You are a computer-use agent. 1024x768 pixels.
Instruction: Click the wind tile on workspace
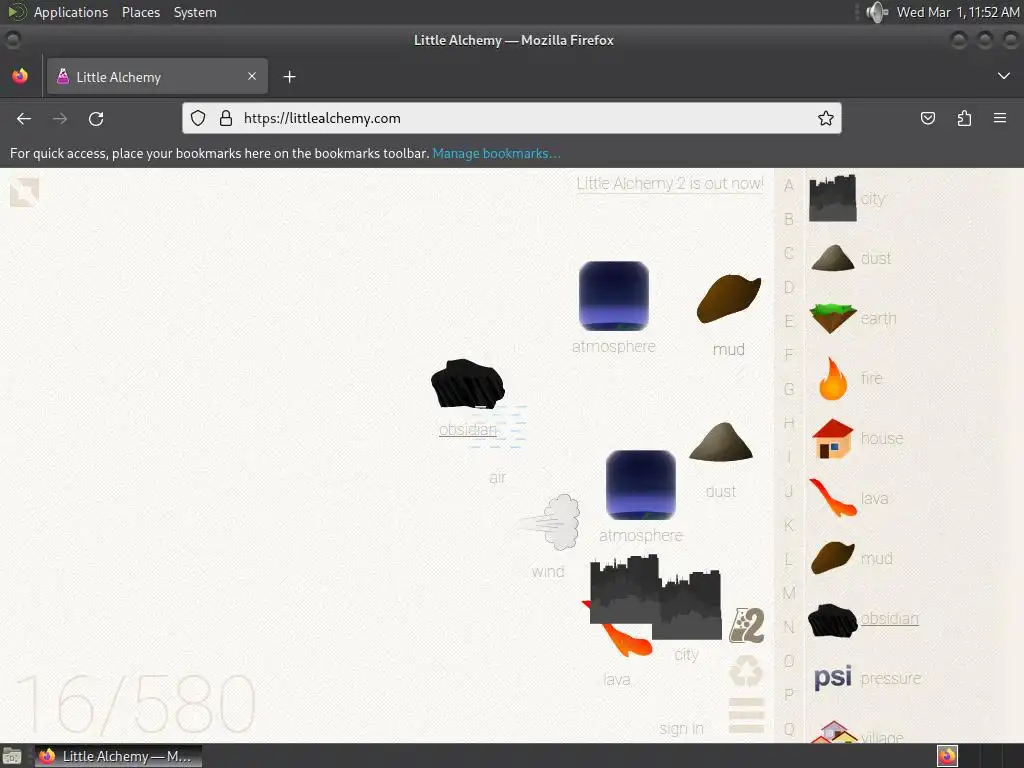coord(549,522)
